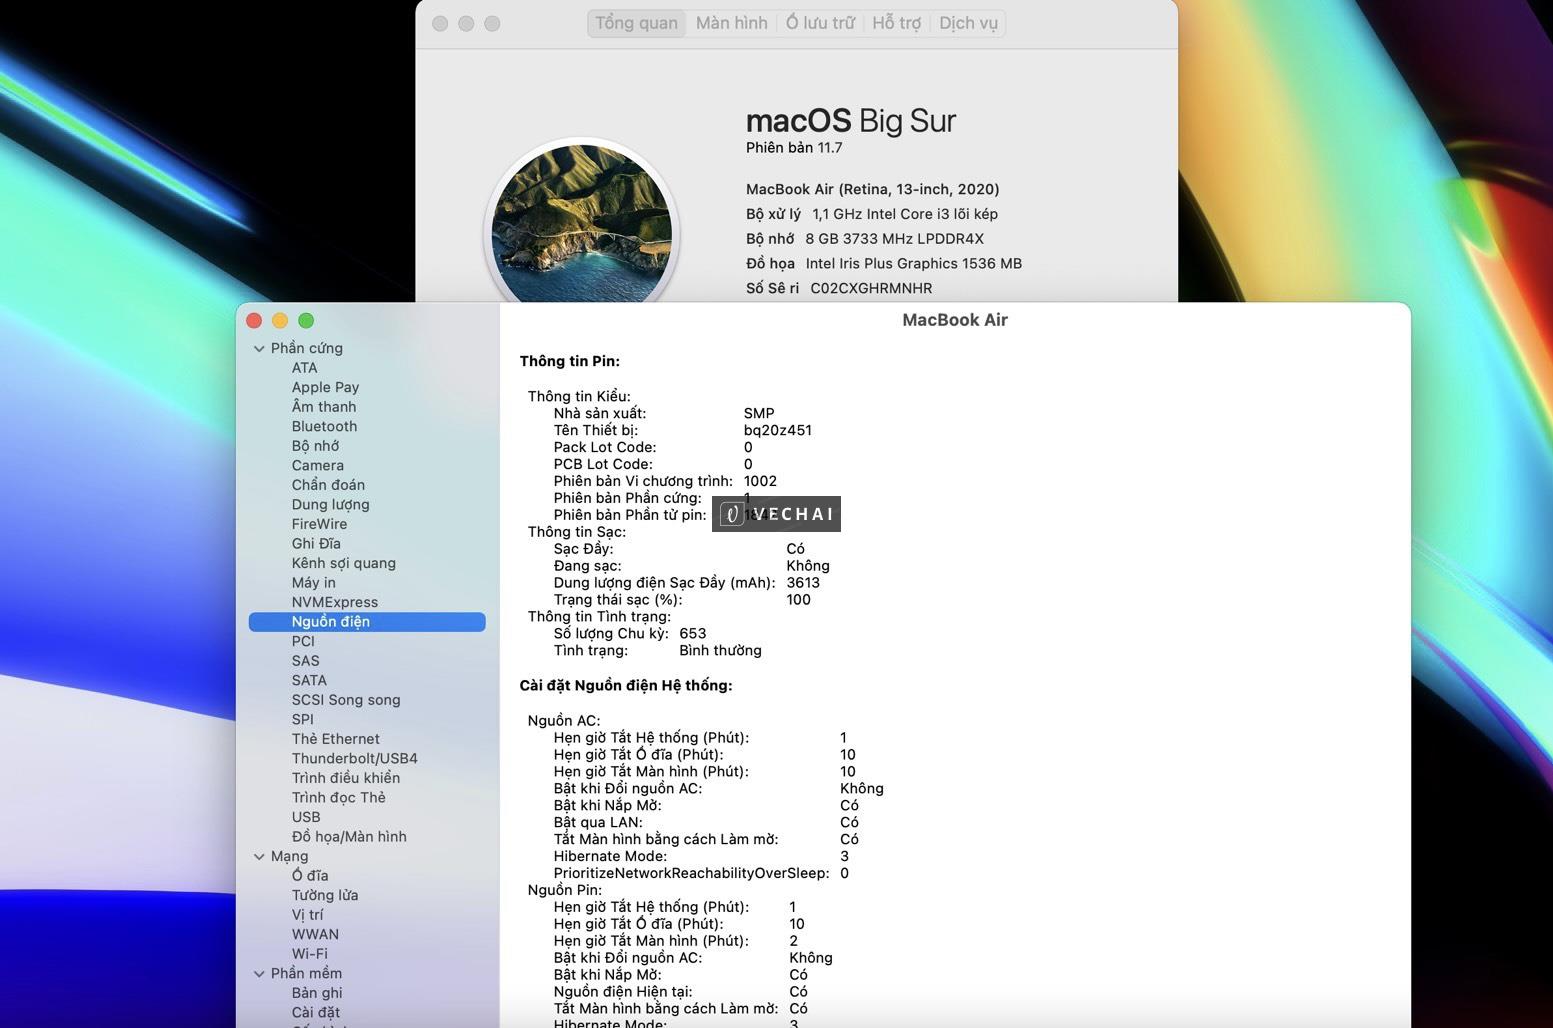Image resolution: width=1553 pixels, height=1028 pixels.
Task: Select Vị trí in the sidebar
Action: click(307, 915)
